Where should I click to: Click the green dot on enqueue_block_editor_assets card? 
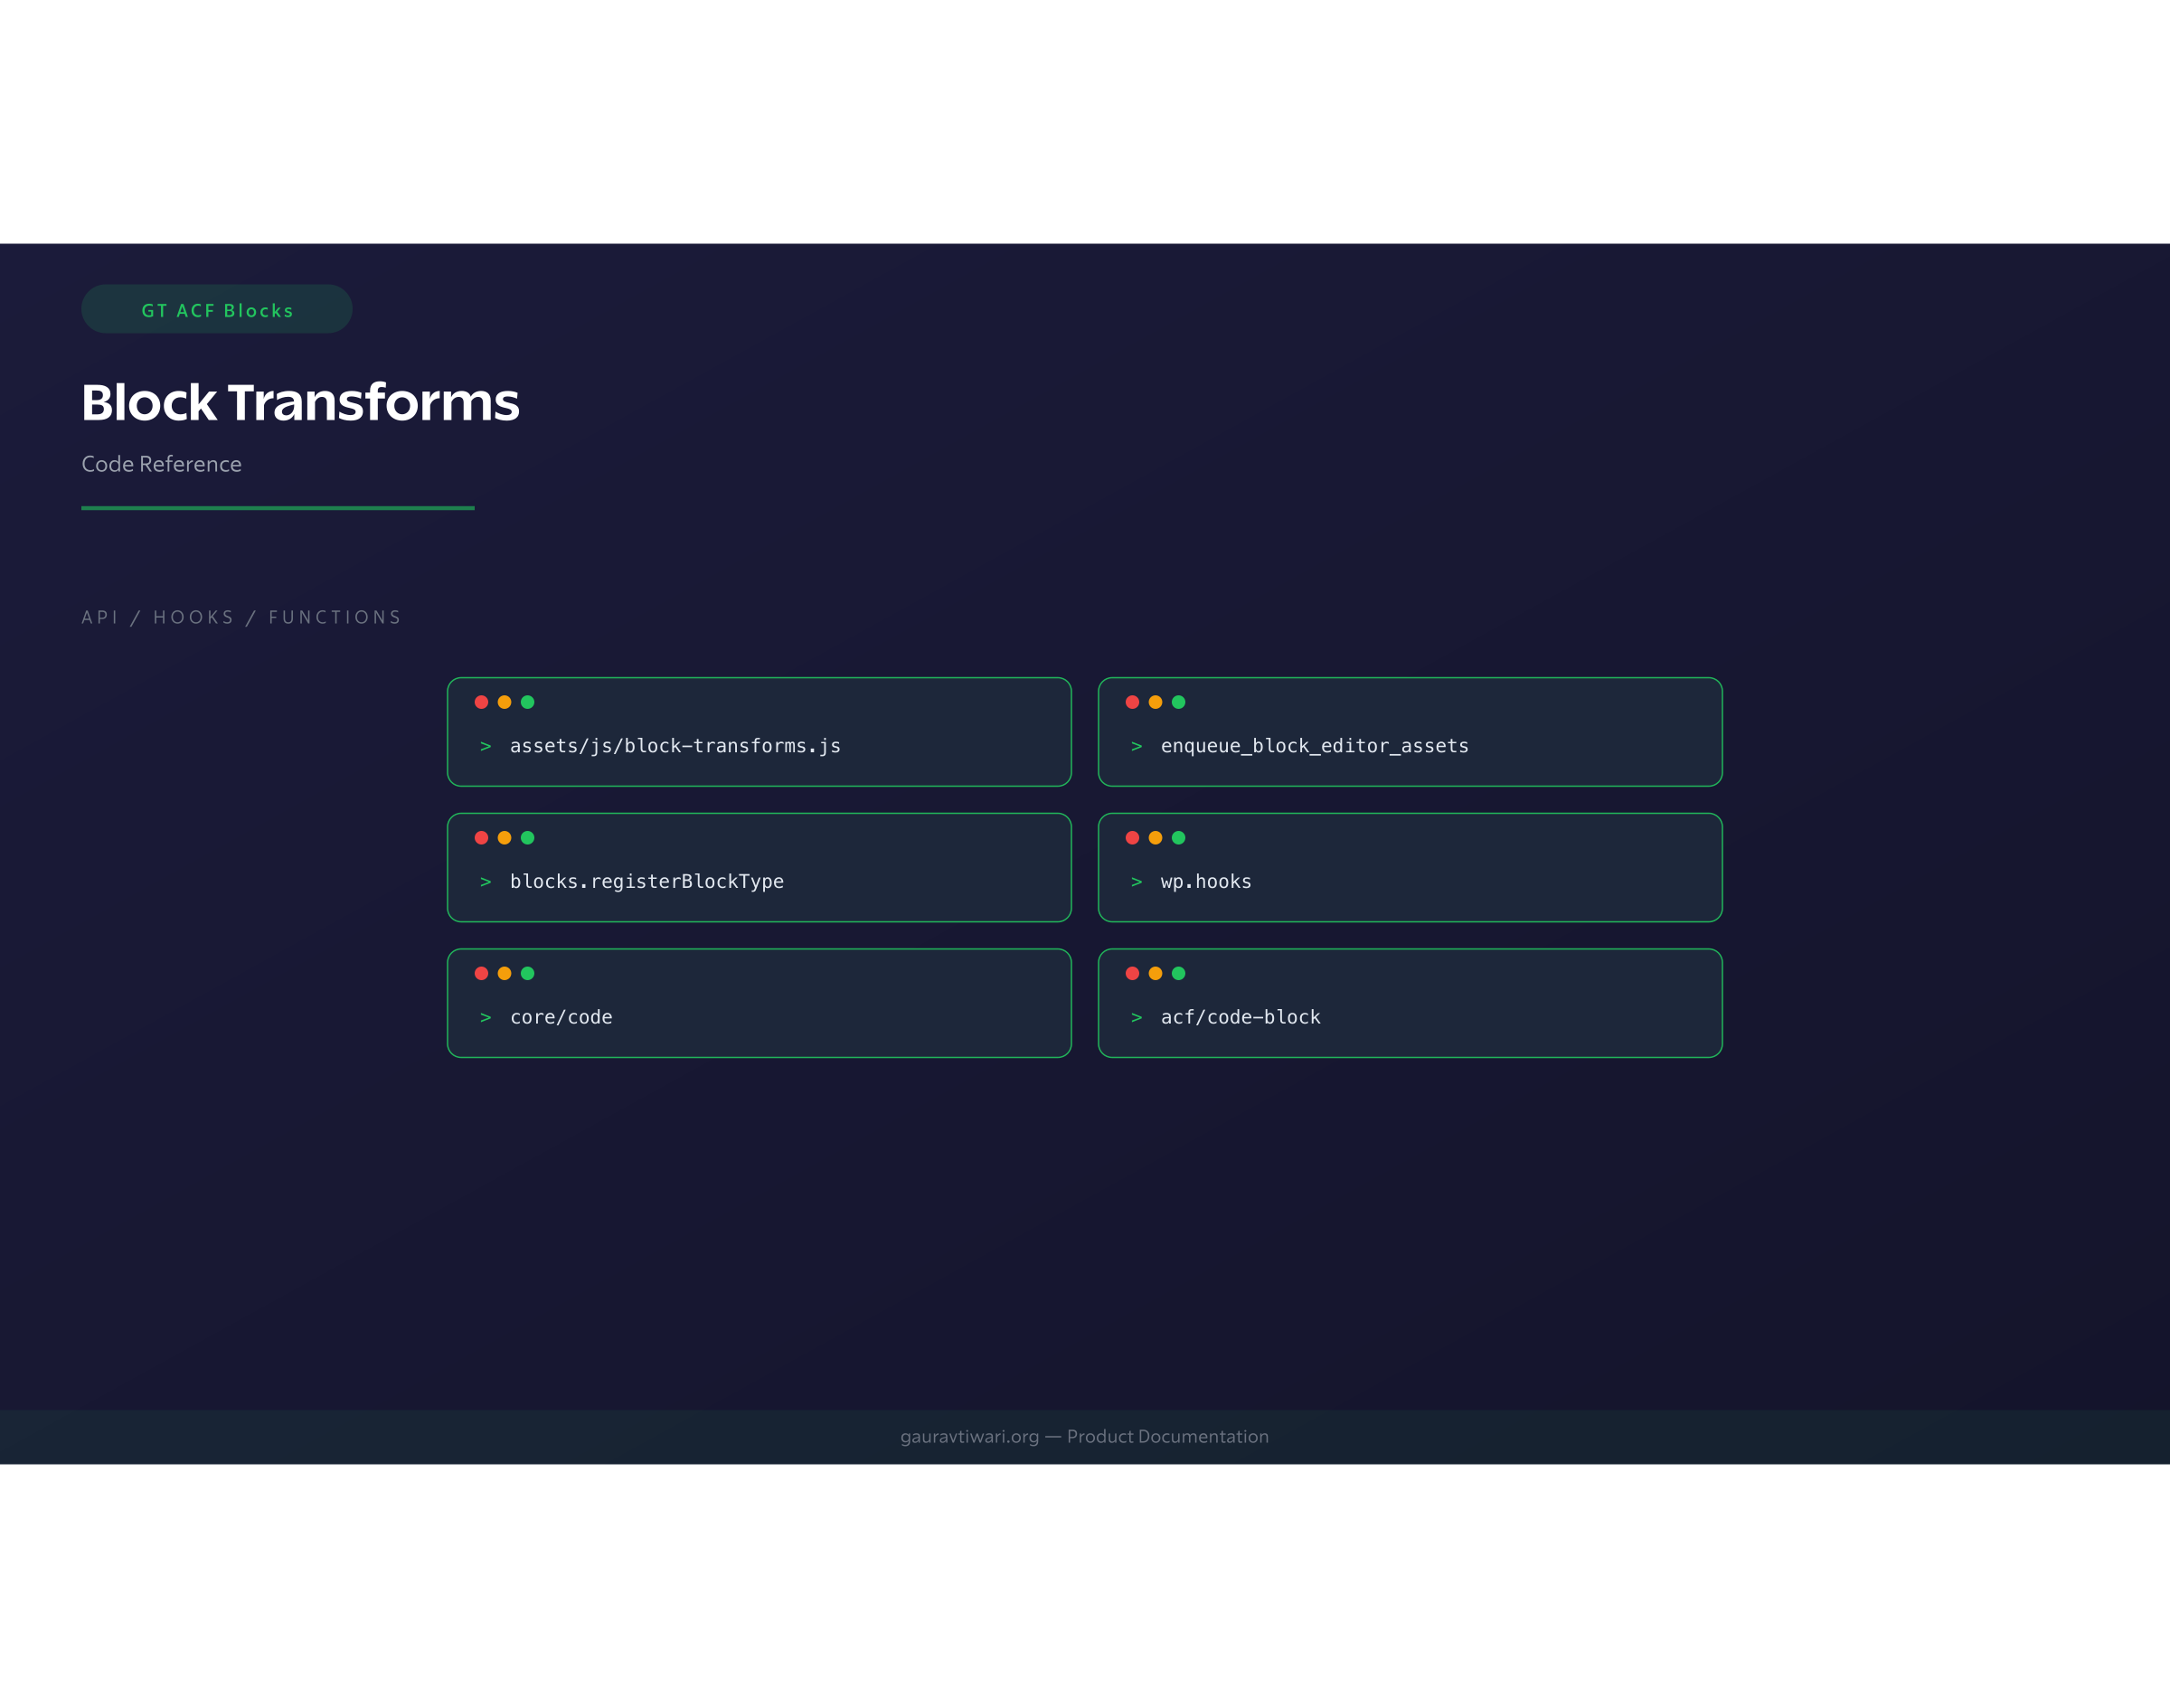pos(1180,702)
